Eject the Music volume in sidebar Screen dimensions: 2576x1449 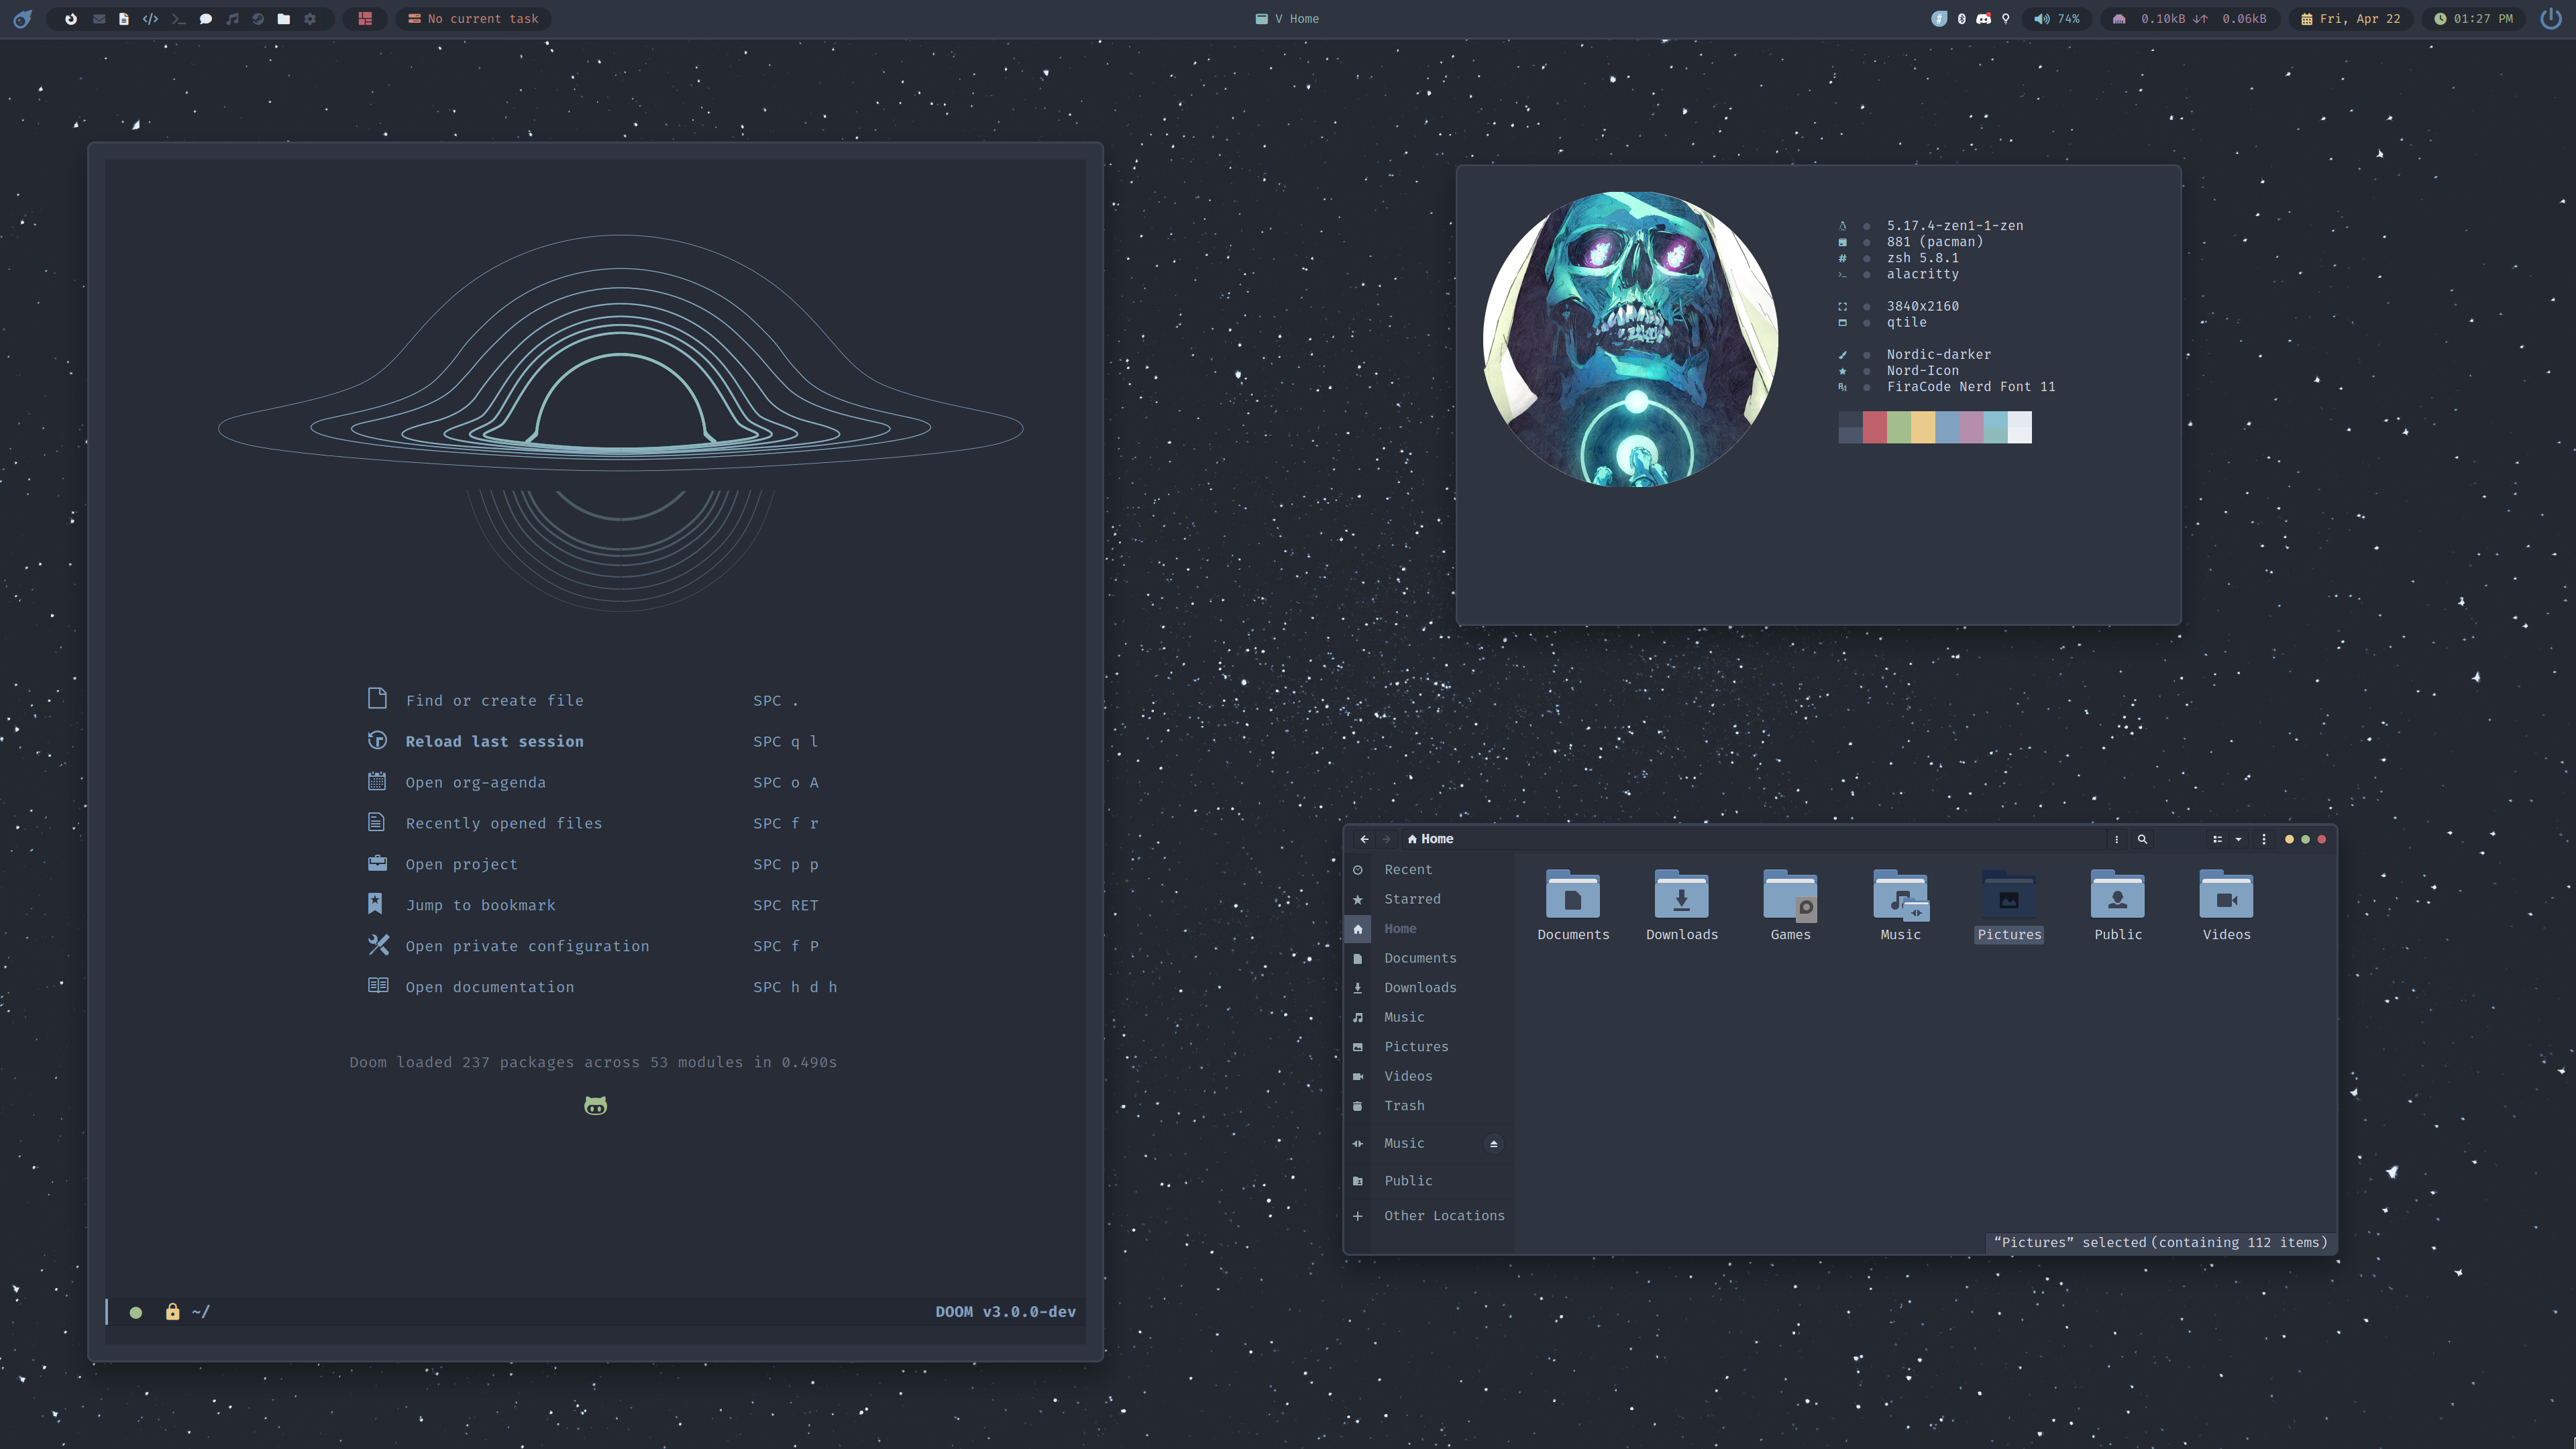click(1493, 1144)
